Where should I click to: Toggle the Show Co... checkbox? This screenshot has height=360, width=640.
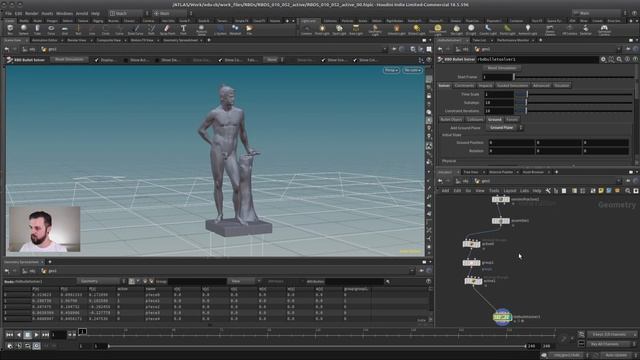click(x=220, y=60)
